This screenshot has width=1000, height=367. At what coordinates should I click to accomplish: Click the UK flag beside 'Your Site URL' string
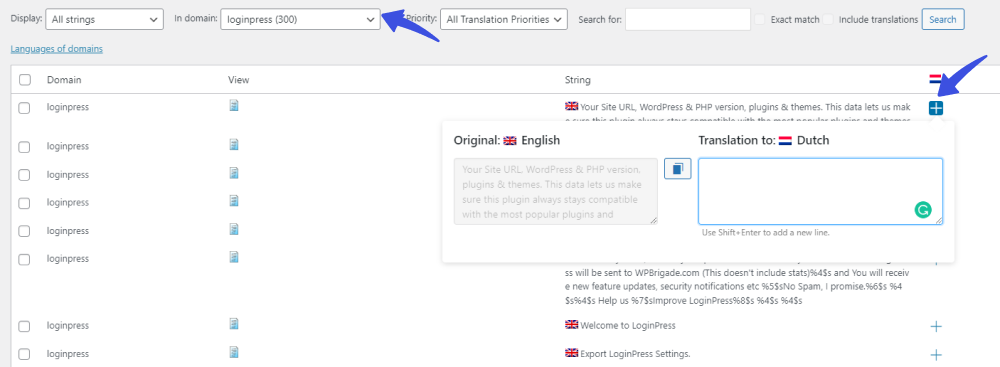pyautogui.click(x=571, y=106)
